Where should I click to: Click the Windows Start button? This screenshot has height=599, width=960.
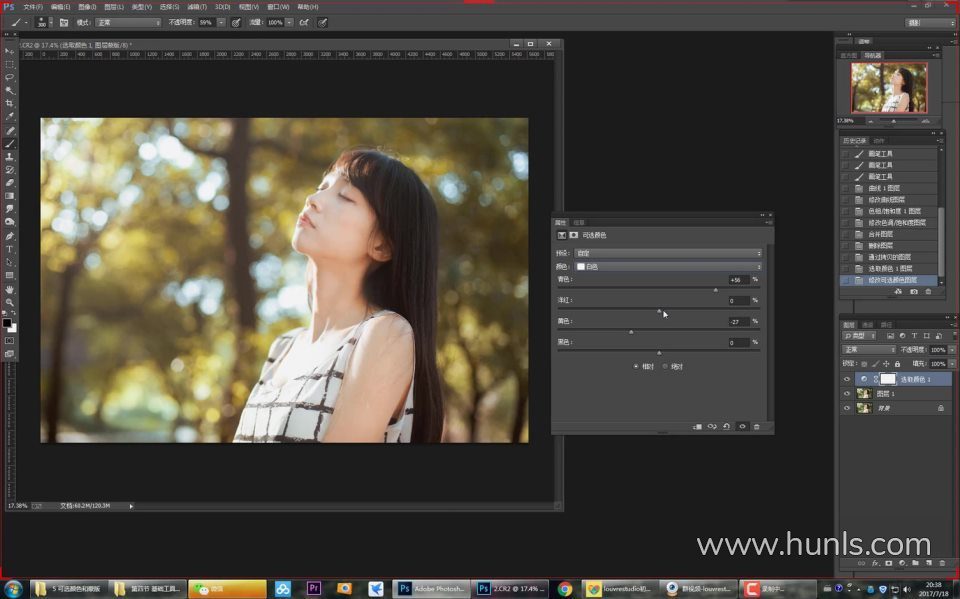pos(12,589)
